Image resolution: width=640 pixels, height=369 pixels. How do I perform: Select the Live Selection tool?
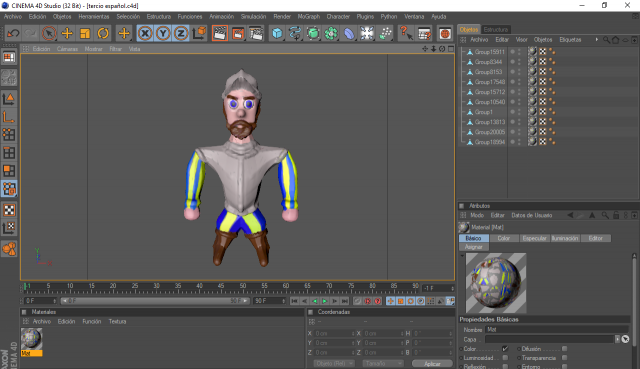[x=49, y=33]
